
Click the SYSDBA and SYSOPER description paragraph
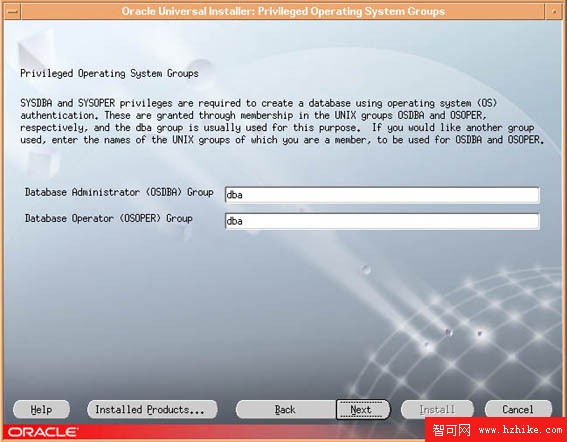[282, 122]
